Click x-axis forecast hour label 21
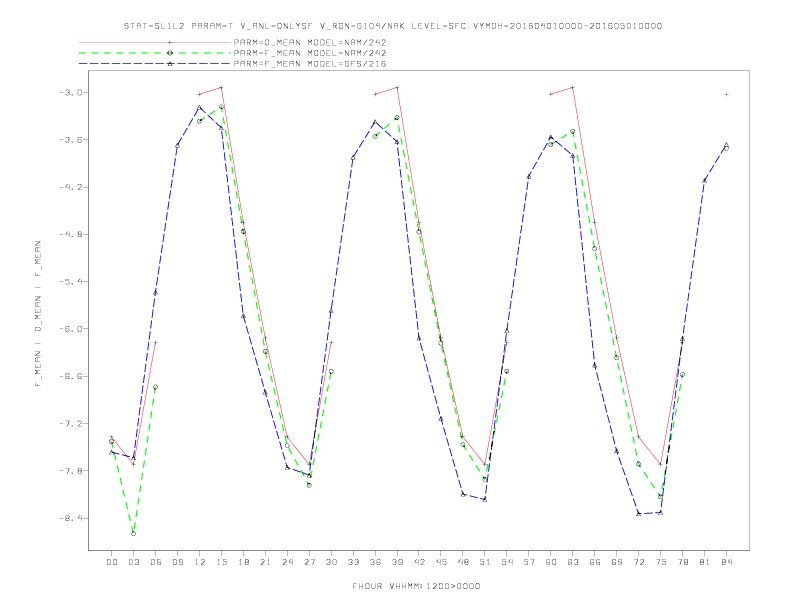This screenshot has height=612, width=792. (265, 562)
